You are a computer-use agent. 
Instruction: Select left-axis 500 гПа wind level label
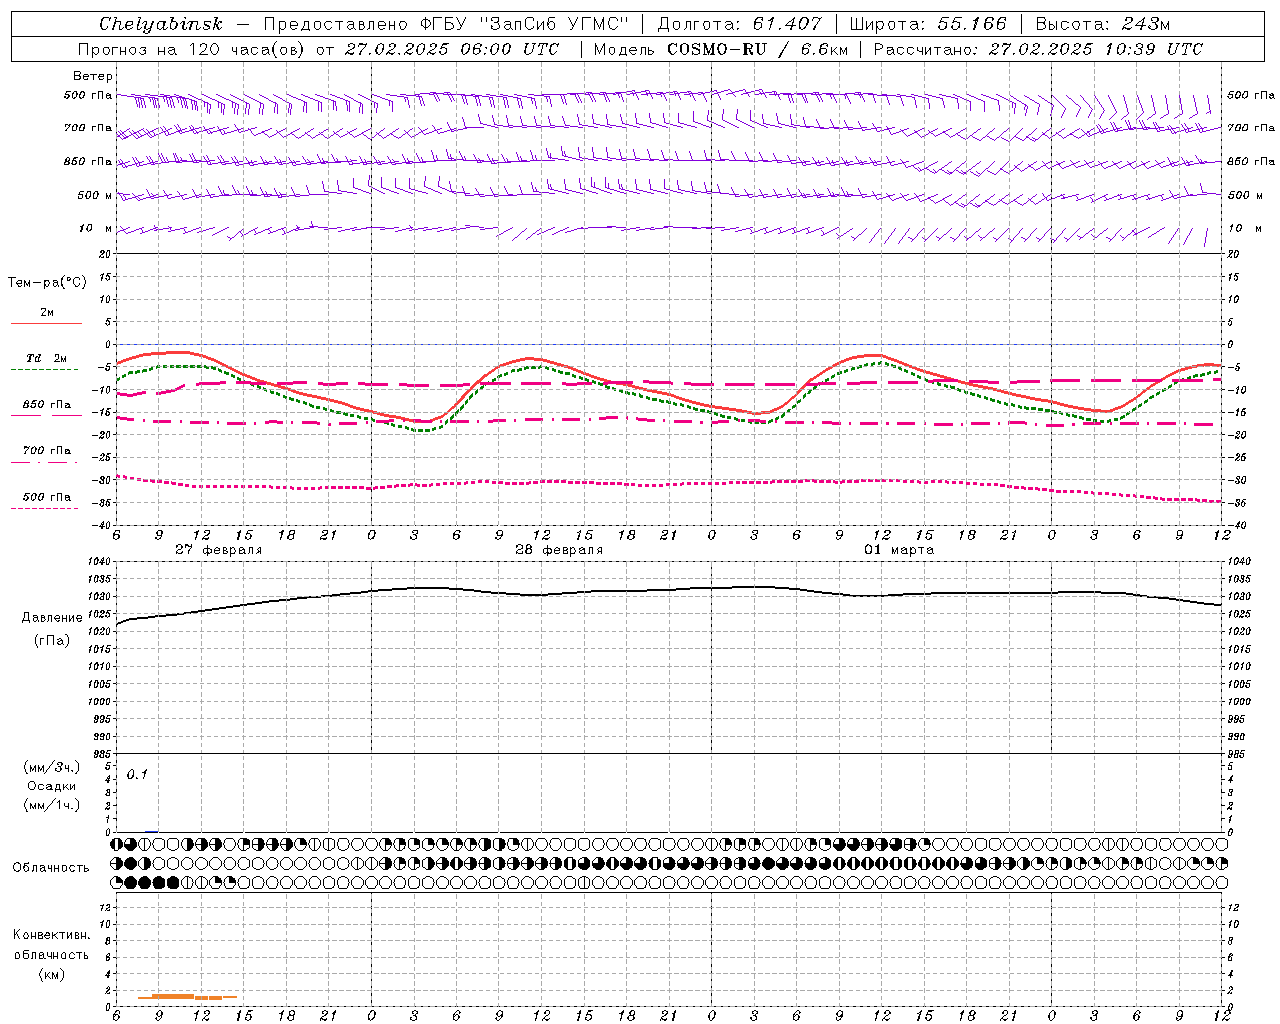click(88, 95)
